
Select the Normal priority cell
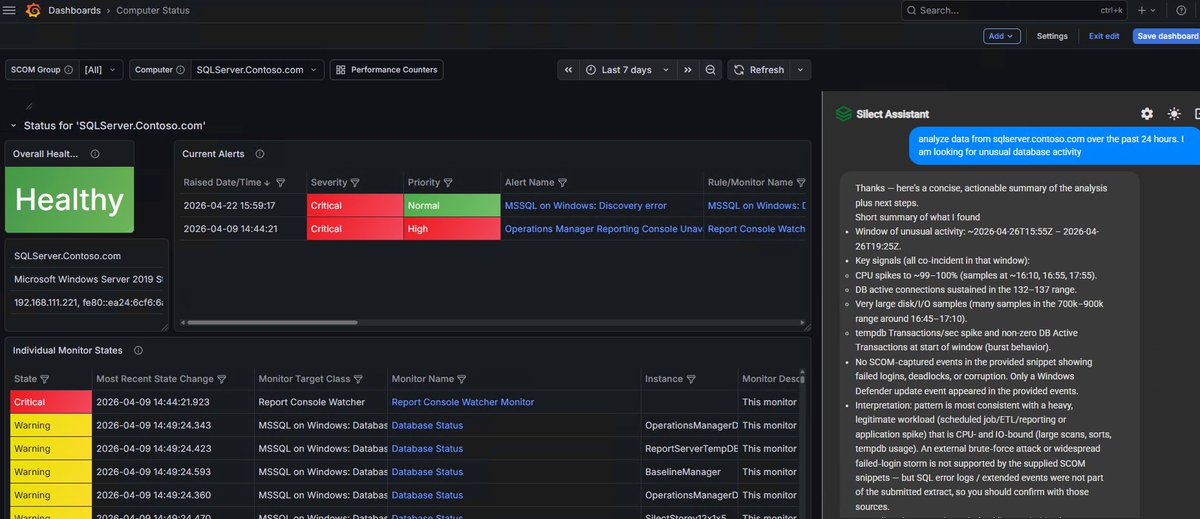pyautogui.click(x=450, y=205)
